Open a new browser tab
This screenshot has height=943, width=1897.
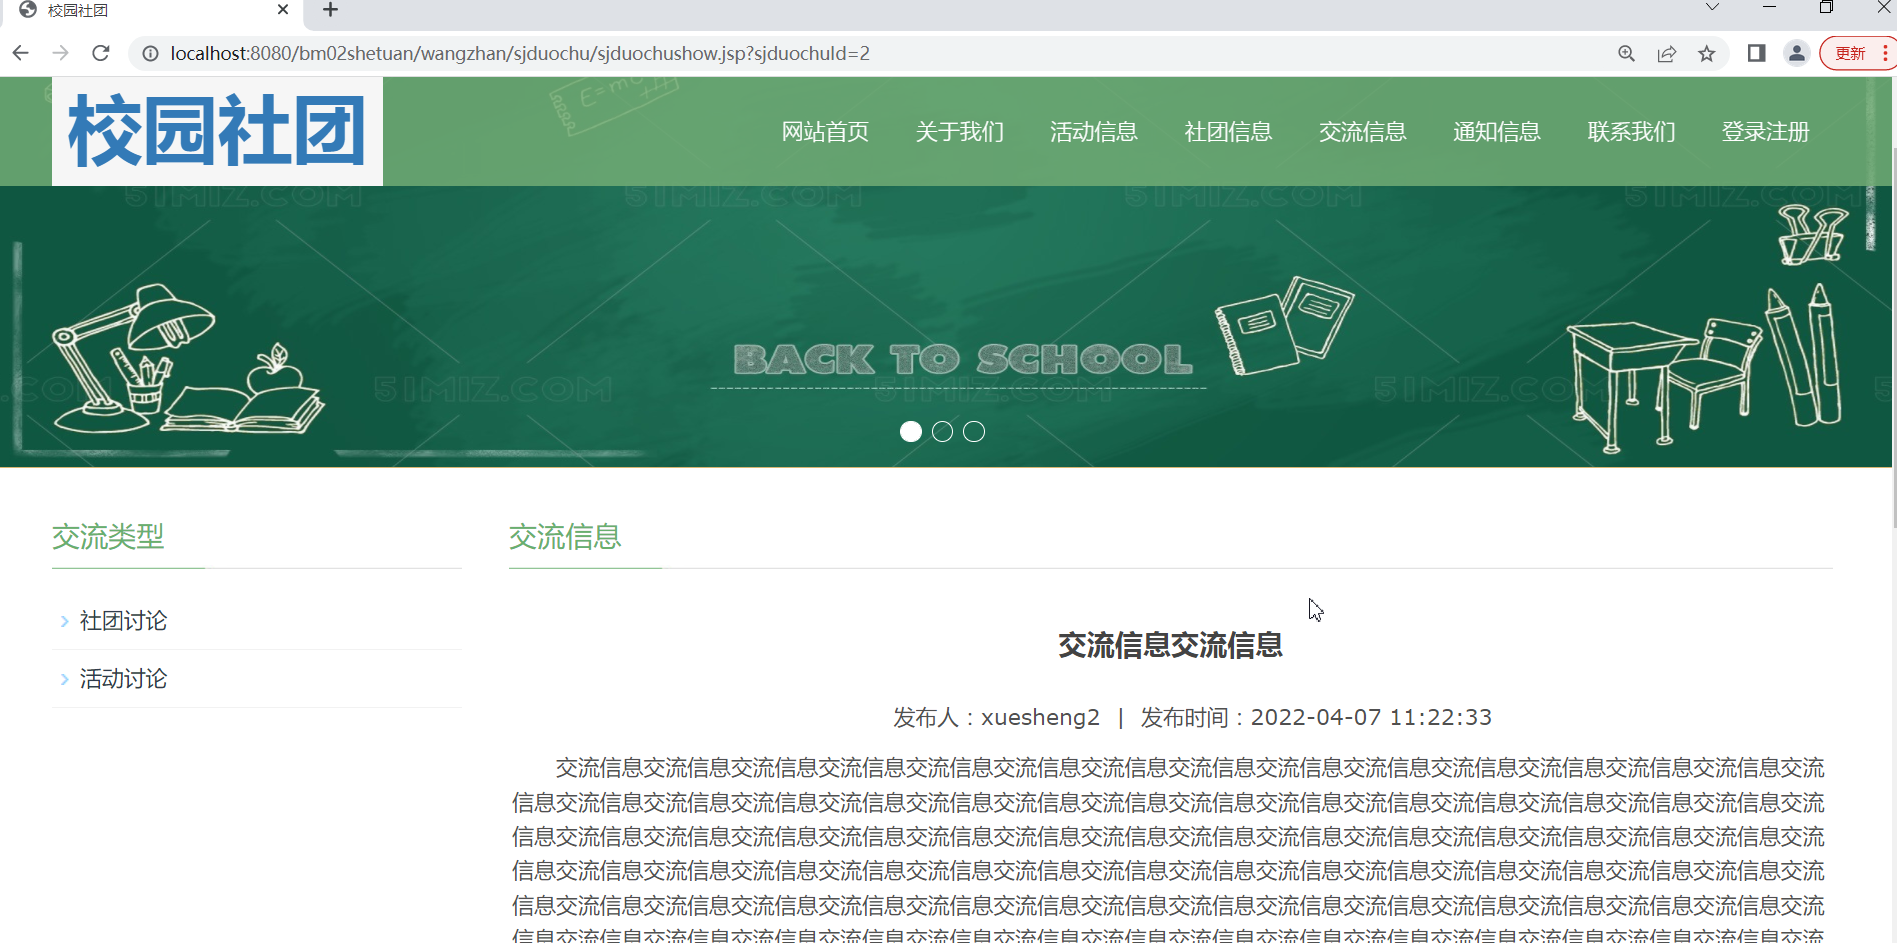coord(331,10)
